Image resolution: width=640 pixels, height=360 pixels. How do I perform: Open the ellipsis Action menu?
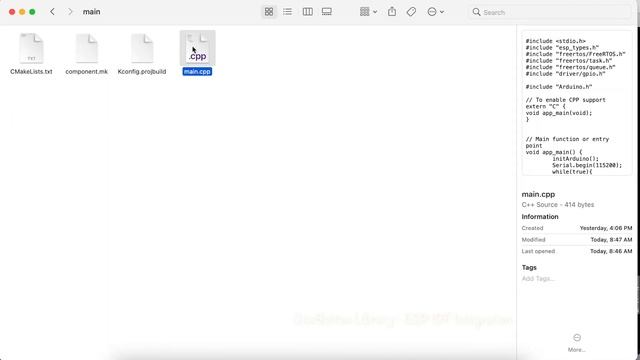(x=436, y=12)
